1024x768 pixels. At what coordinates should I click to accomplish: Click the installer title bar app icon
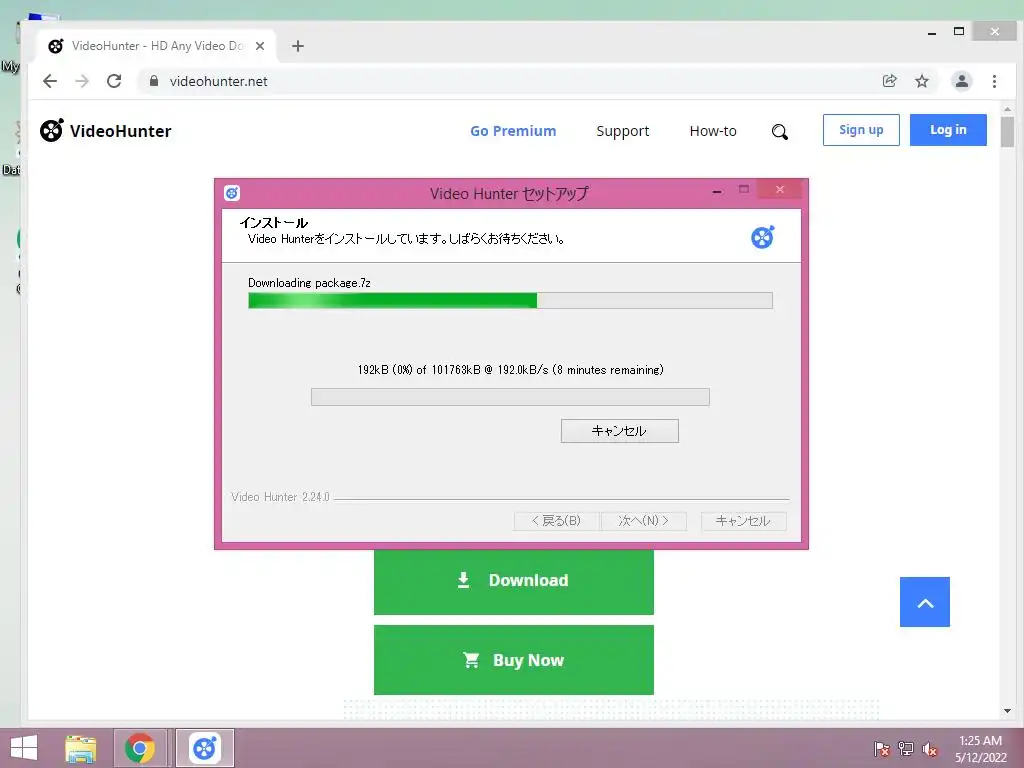232,193
